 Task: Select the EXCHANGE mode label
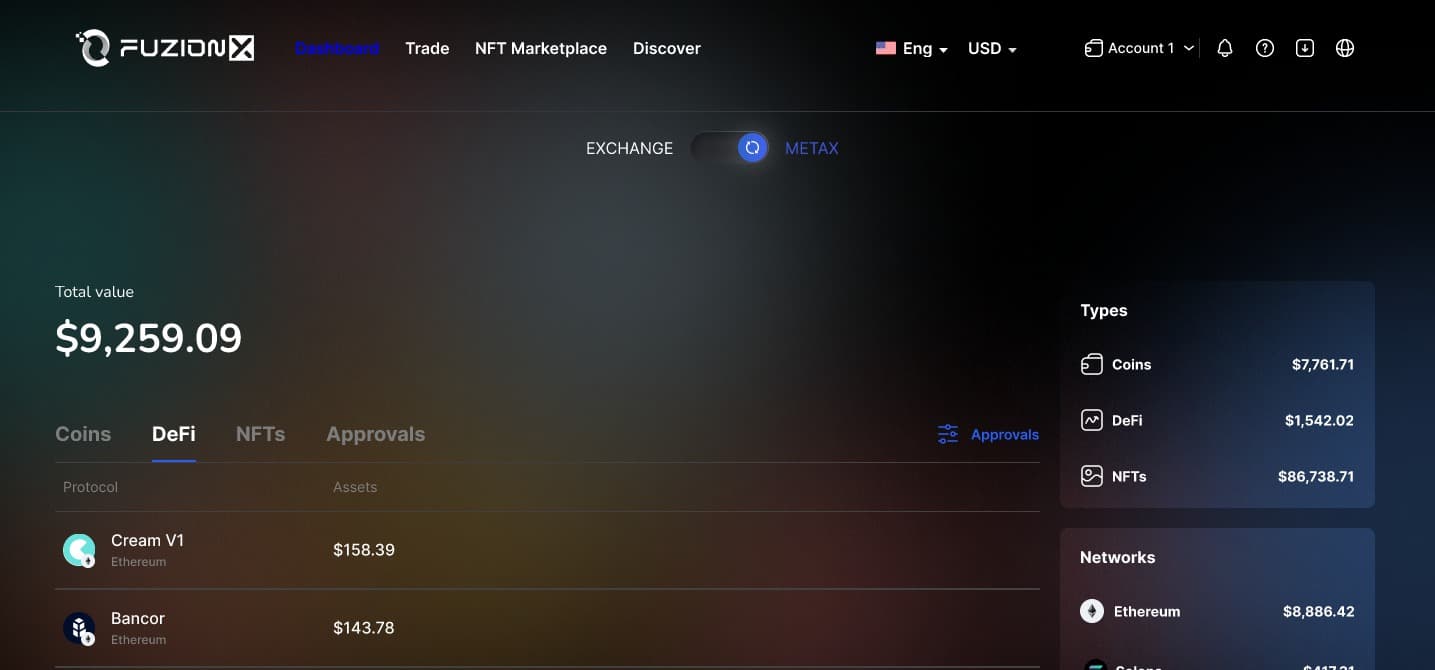tap(629, 148)
